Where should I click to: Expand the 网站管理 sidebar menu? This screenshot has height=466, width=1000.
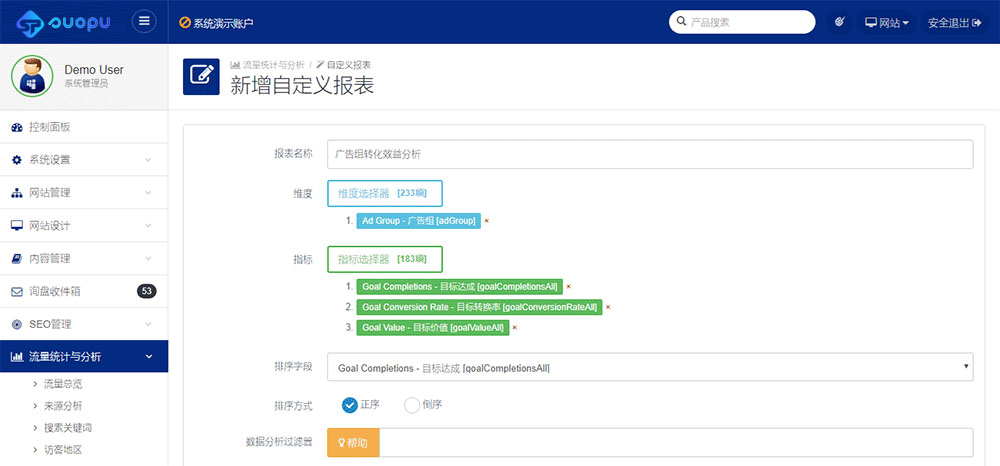[x=84, y=193]
